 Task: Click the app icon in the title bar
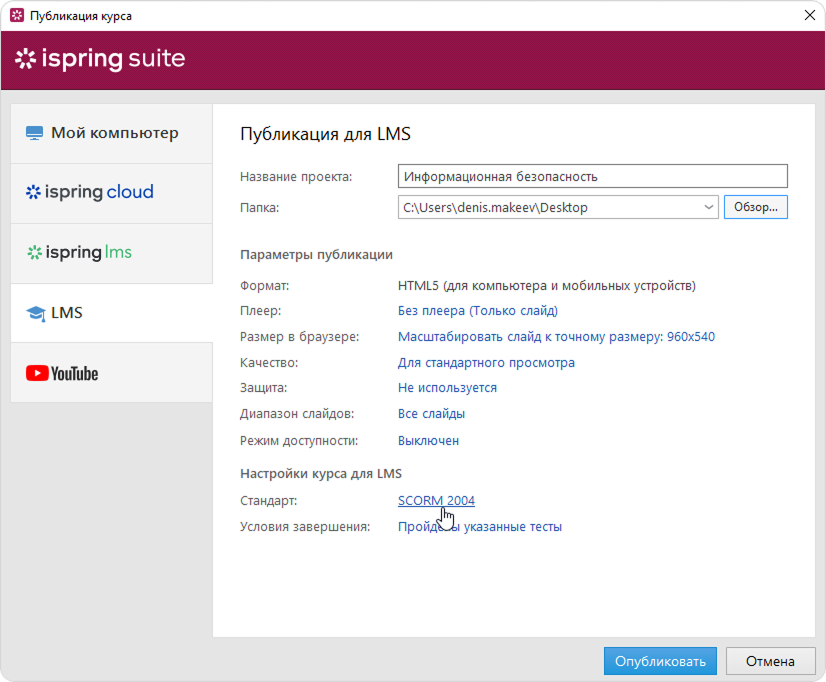point(17,15)
